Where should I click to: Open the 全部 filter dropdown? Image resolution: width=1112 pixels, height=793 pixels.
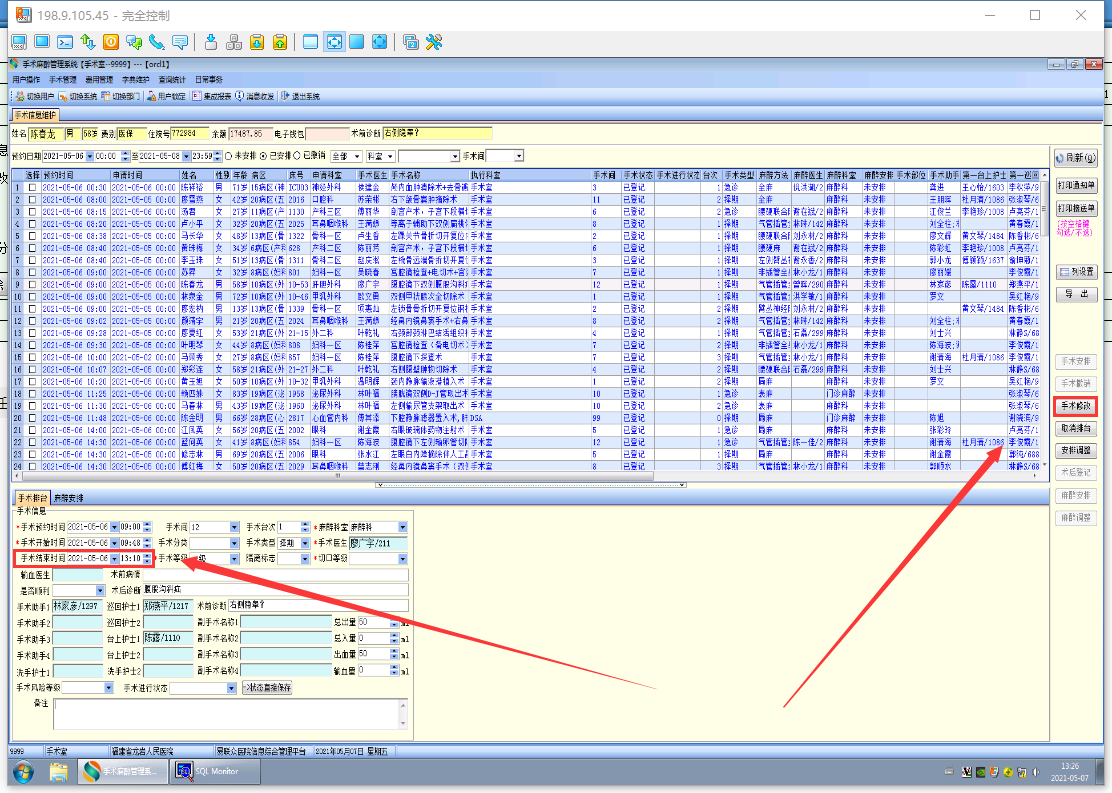tap(356, 156)
